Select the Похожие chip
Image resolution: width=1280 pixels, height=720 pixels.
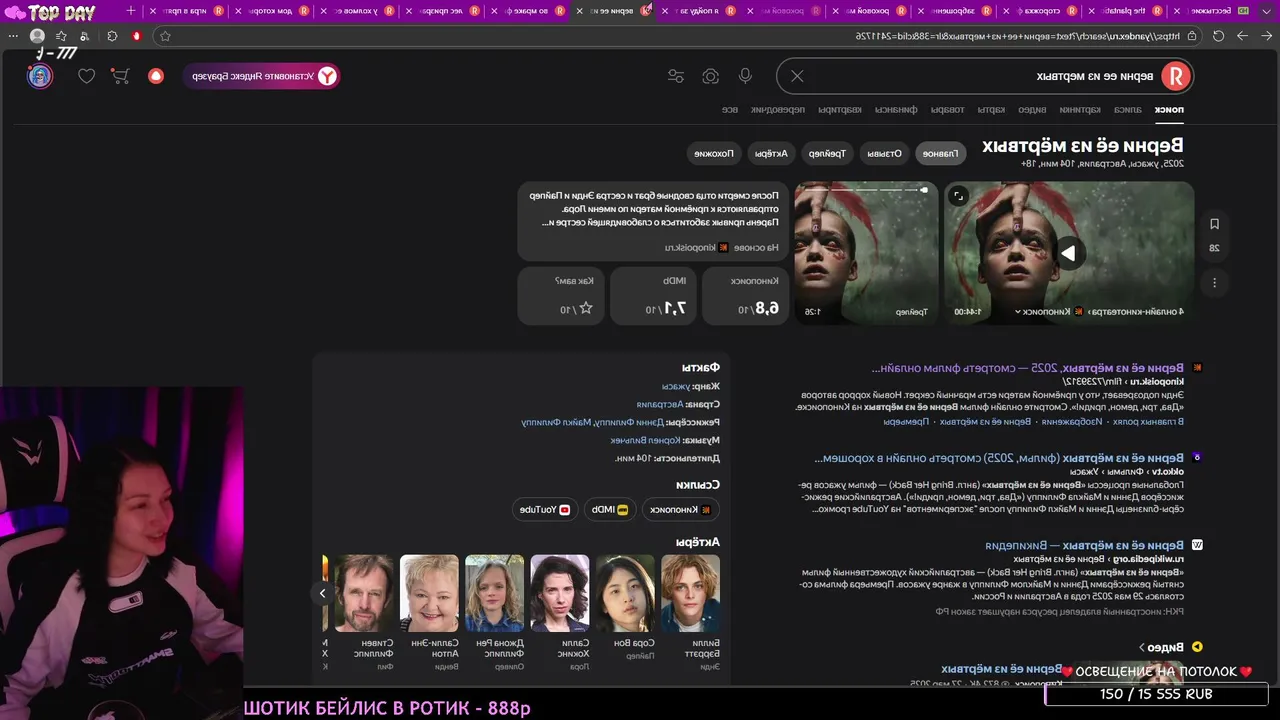(x=714, y=153)
